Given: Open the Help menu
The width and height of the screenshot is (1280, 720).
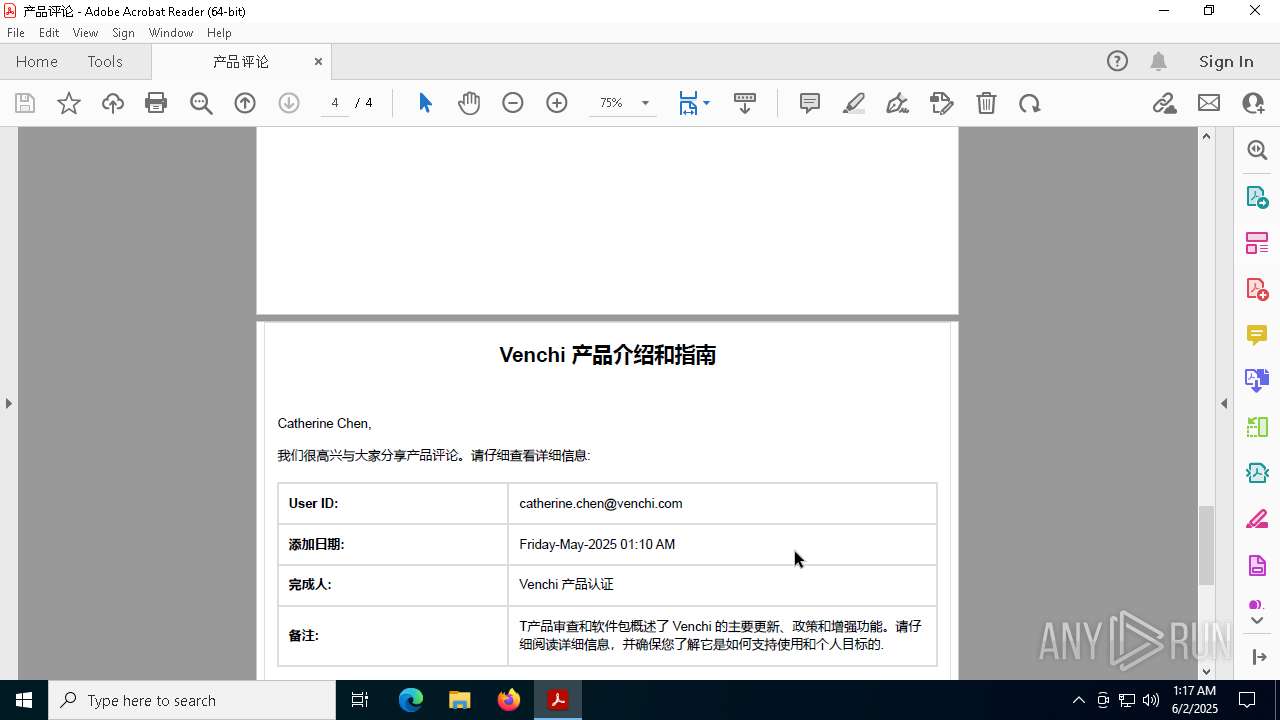Looking at the screenshot, I should click(x=219, y=33).
